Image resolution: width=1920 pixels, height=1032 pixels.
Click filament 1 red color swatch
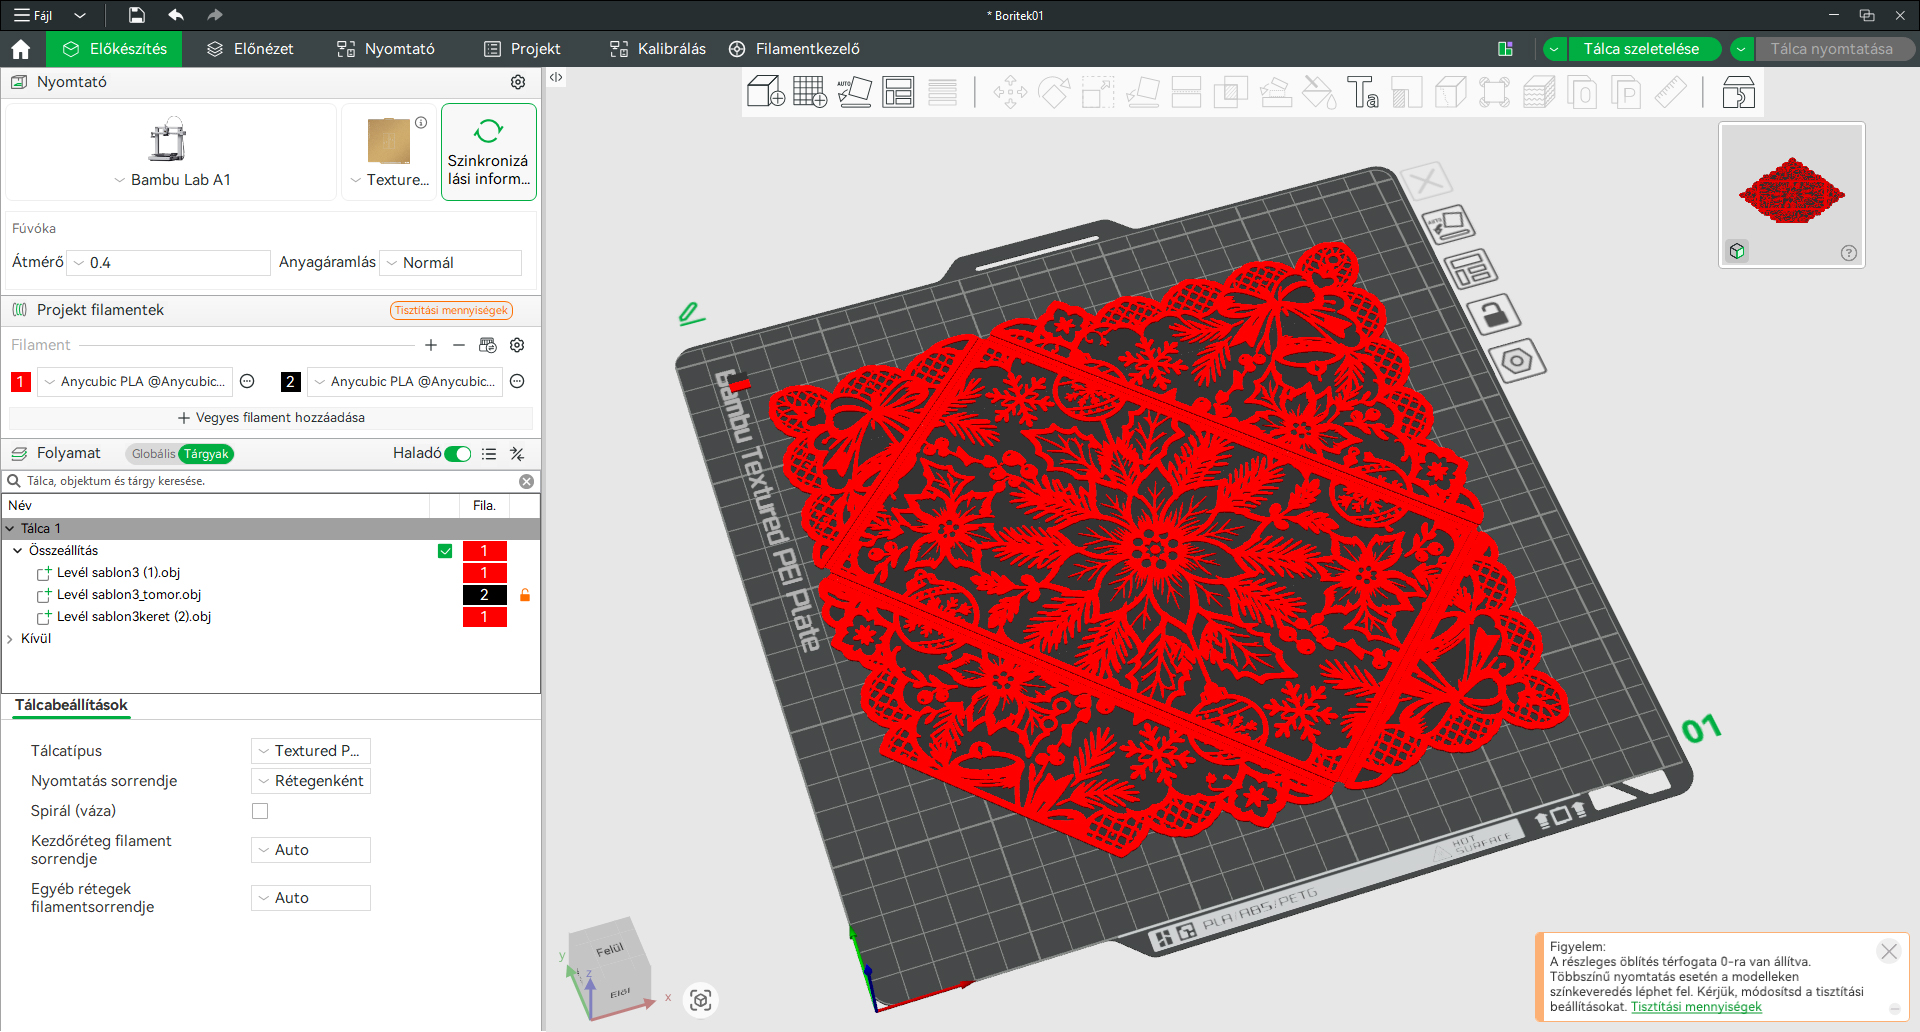pos(20,382)
